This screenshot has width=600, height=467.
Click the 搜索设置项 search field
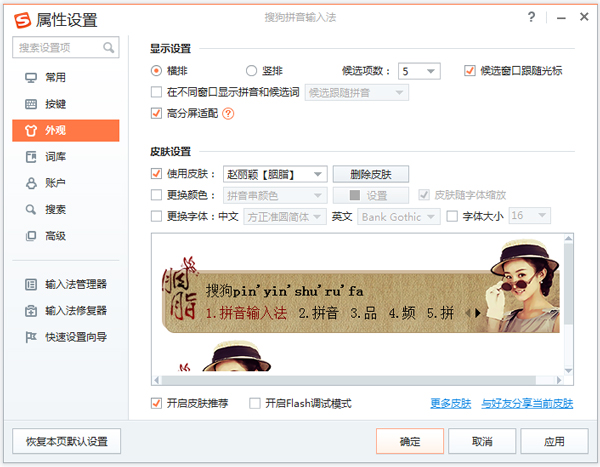(66, 47)
